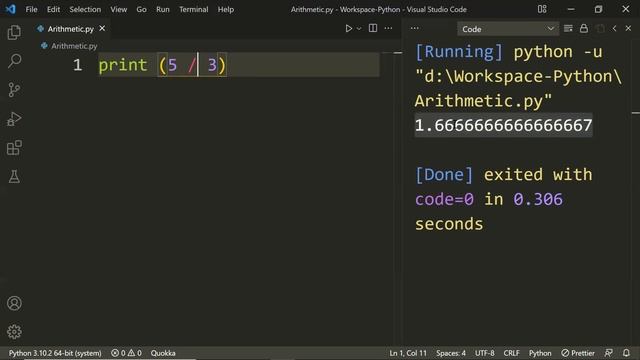The width and height of the screenshot is (640, 360).
Task: Open the Code output channel dropdown
Action: tap(508, 29)
